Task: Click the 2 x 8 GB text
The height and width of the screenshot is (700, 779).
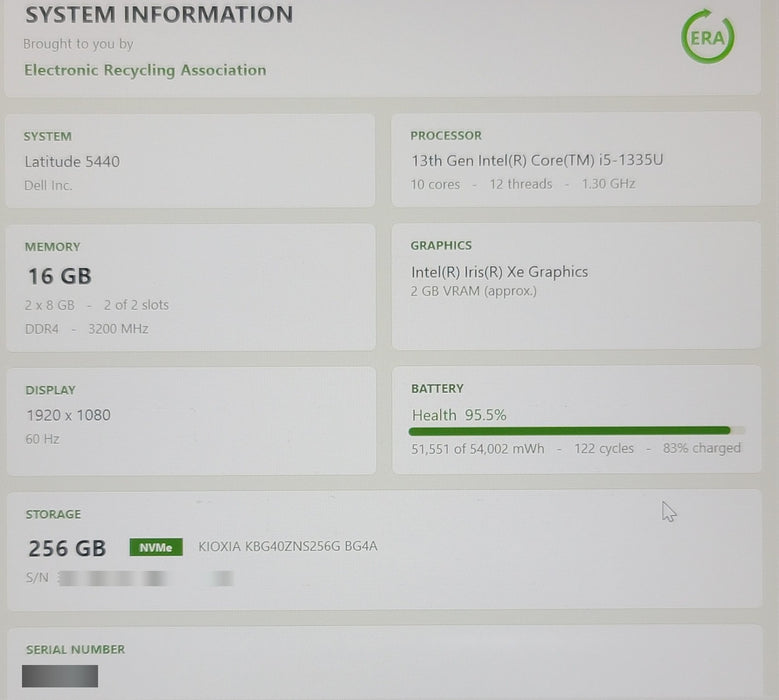Action: tap(50, 305)
